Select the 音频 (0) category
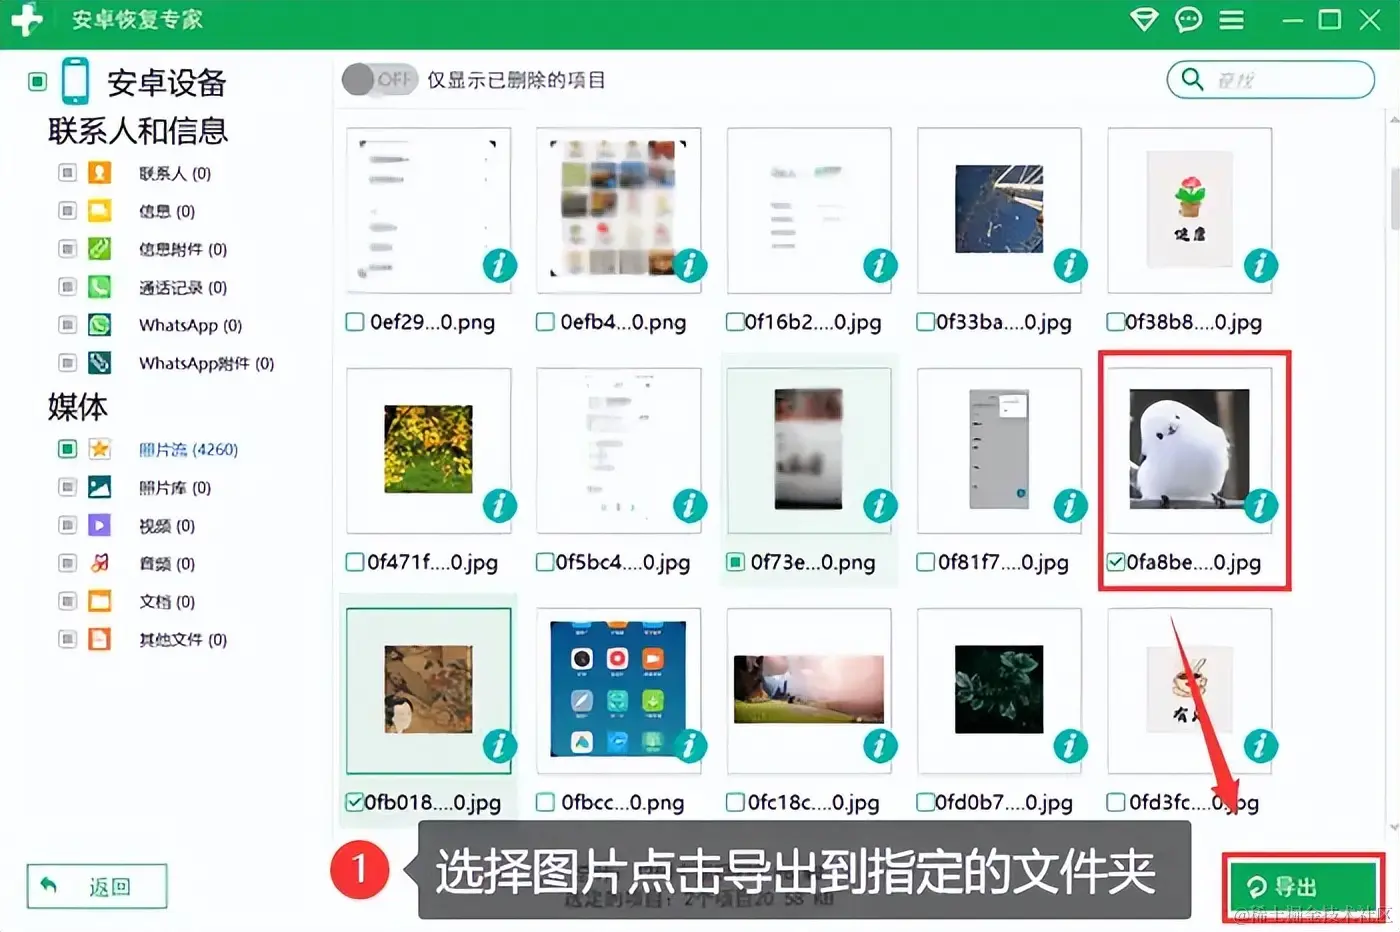The width and height of the screenshot is (1400, 932). (x=167, y=564)
